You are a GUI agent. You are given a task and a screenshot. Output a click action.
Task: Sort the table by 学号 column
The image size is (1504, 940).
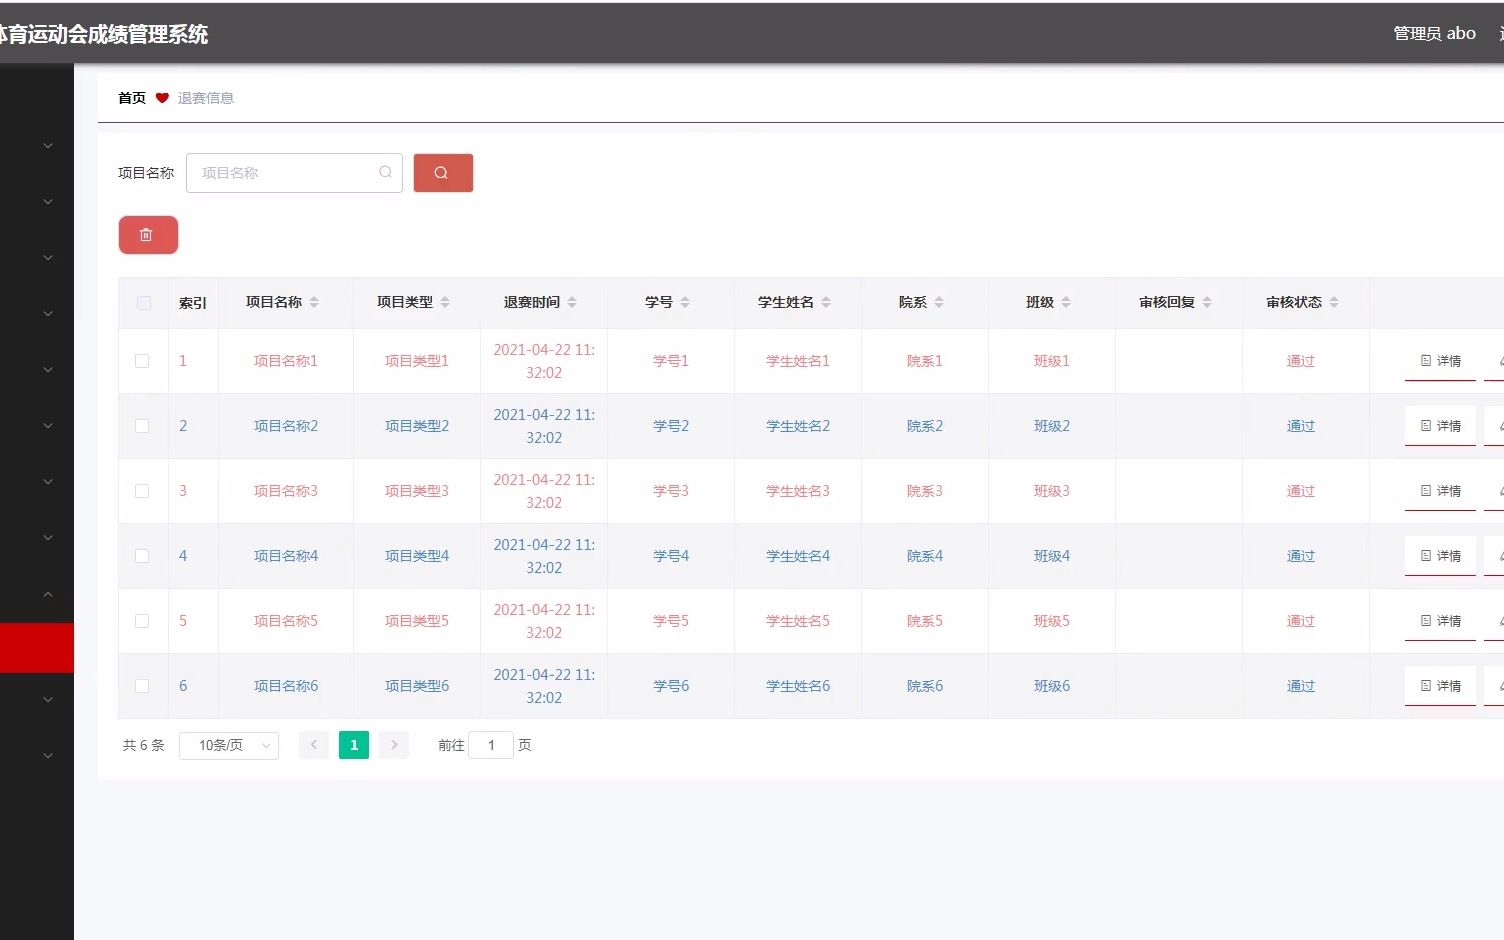tap(685, 302)
